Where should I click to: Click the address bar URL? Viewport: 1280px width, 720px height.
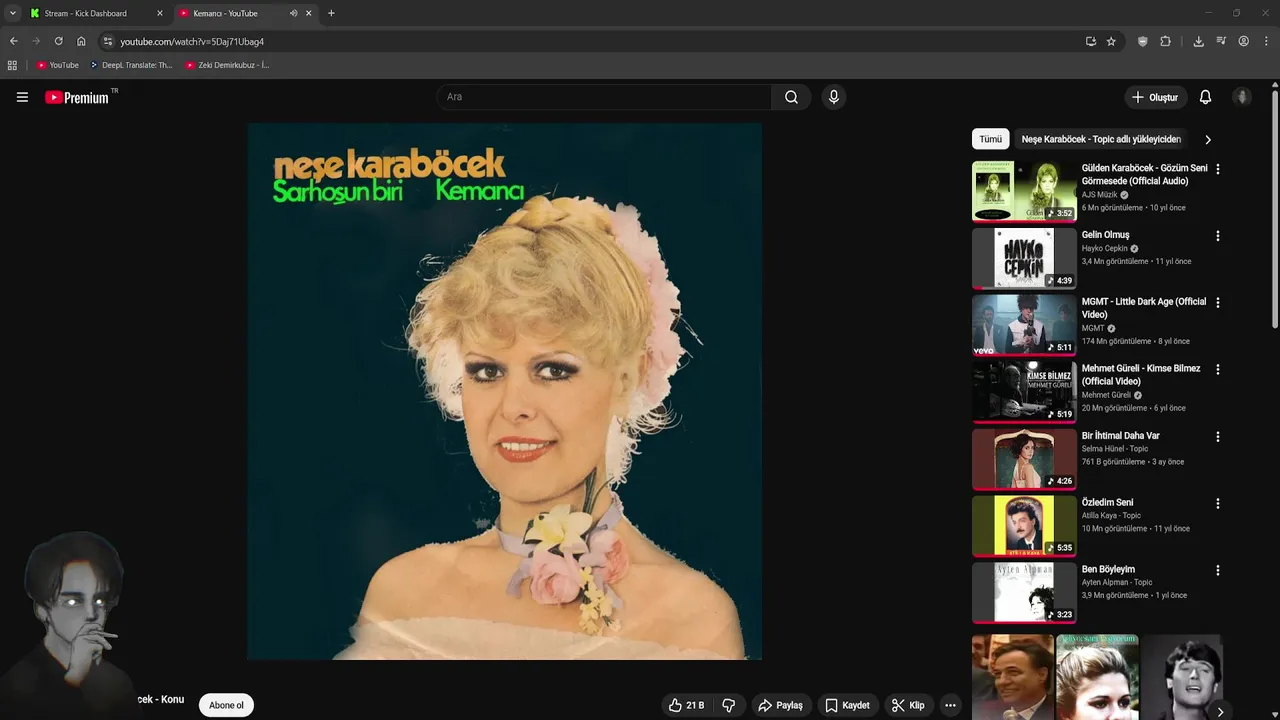[192, 42]
